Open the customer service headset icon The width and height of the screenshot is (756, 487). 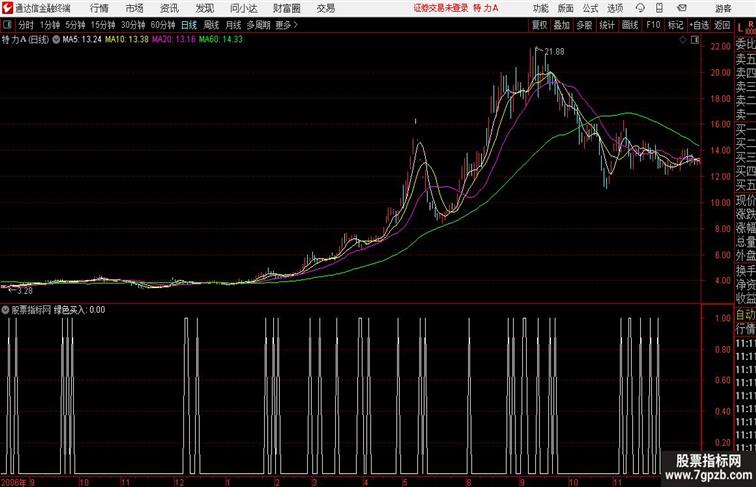(640, 8)
